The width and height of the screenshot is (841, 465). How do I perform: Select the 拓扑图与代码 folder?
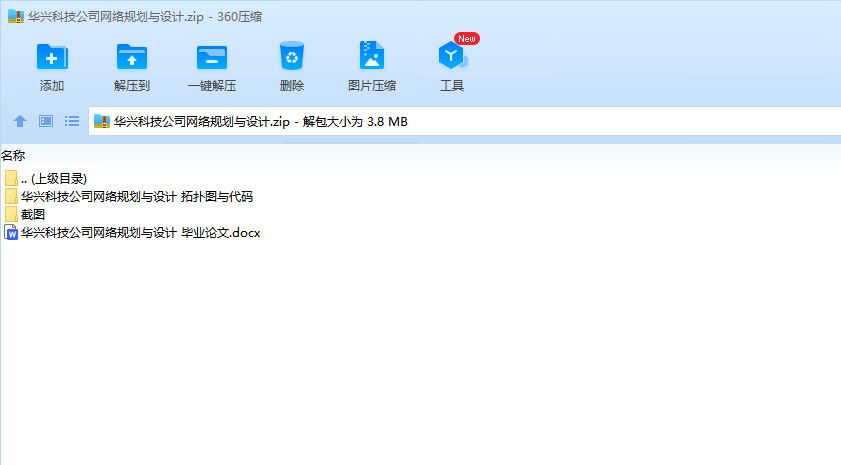pyautogui.click(x=129, y=196)
